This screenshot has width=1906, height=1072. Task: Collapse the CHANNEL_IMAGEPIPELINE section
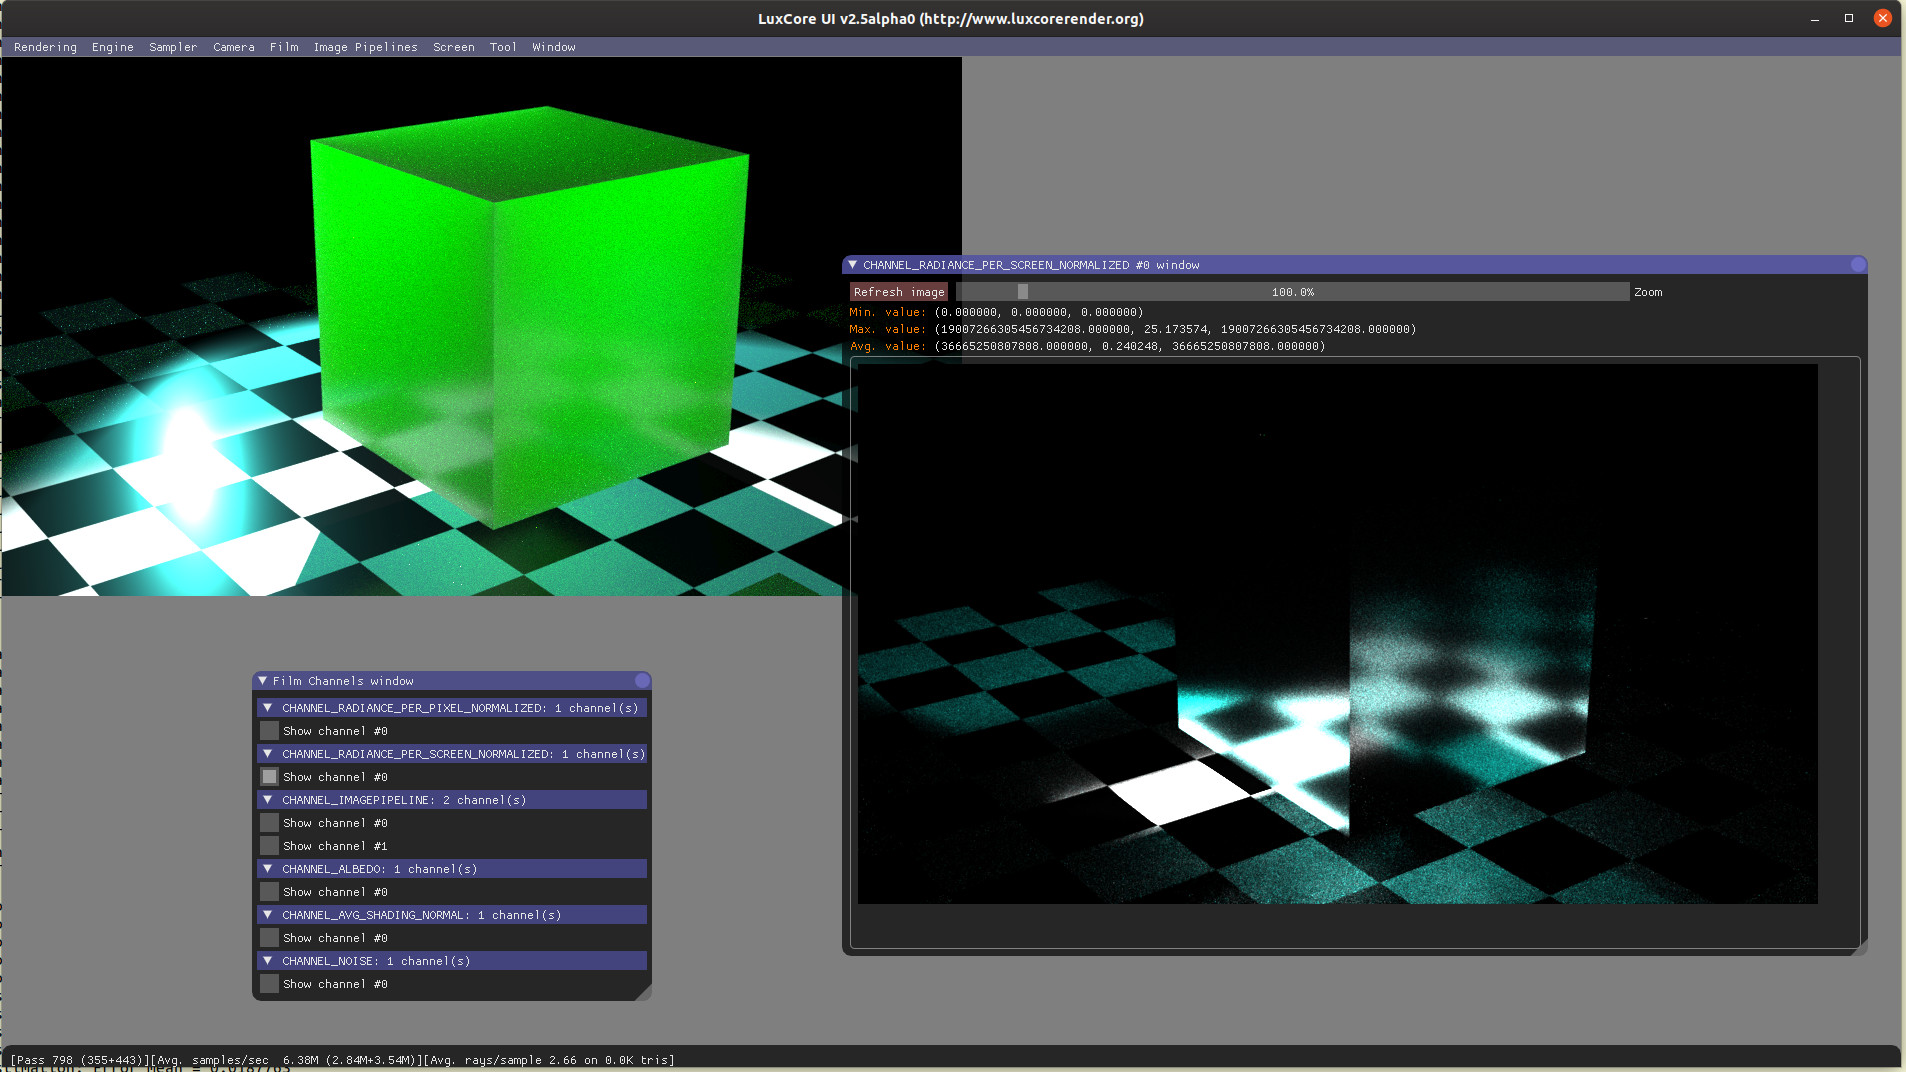(267, 800)
